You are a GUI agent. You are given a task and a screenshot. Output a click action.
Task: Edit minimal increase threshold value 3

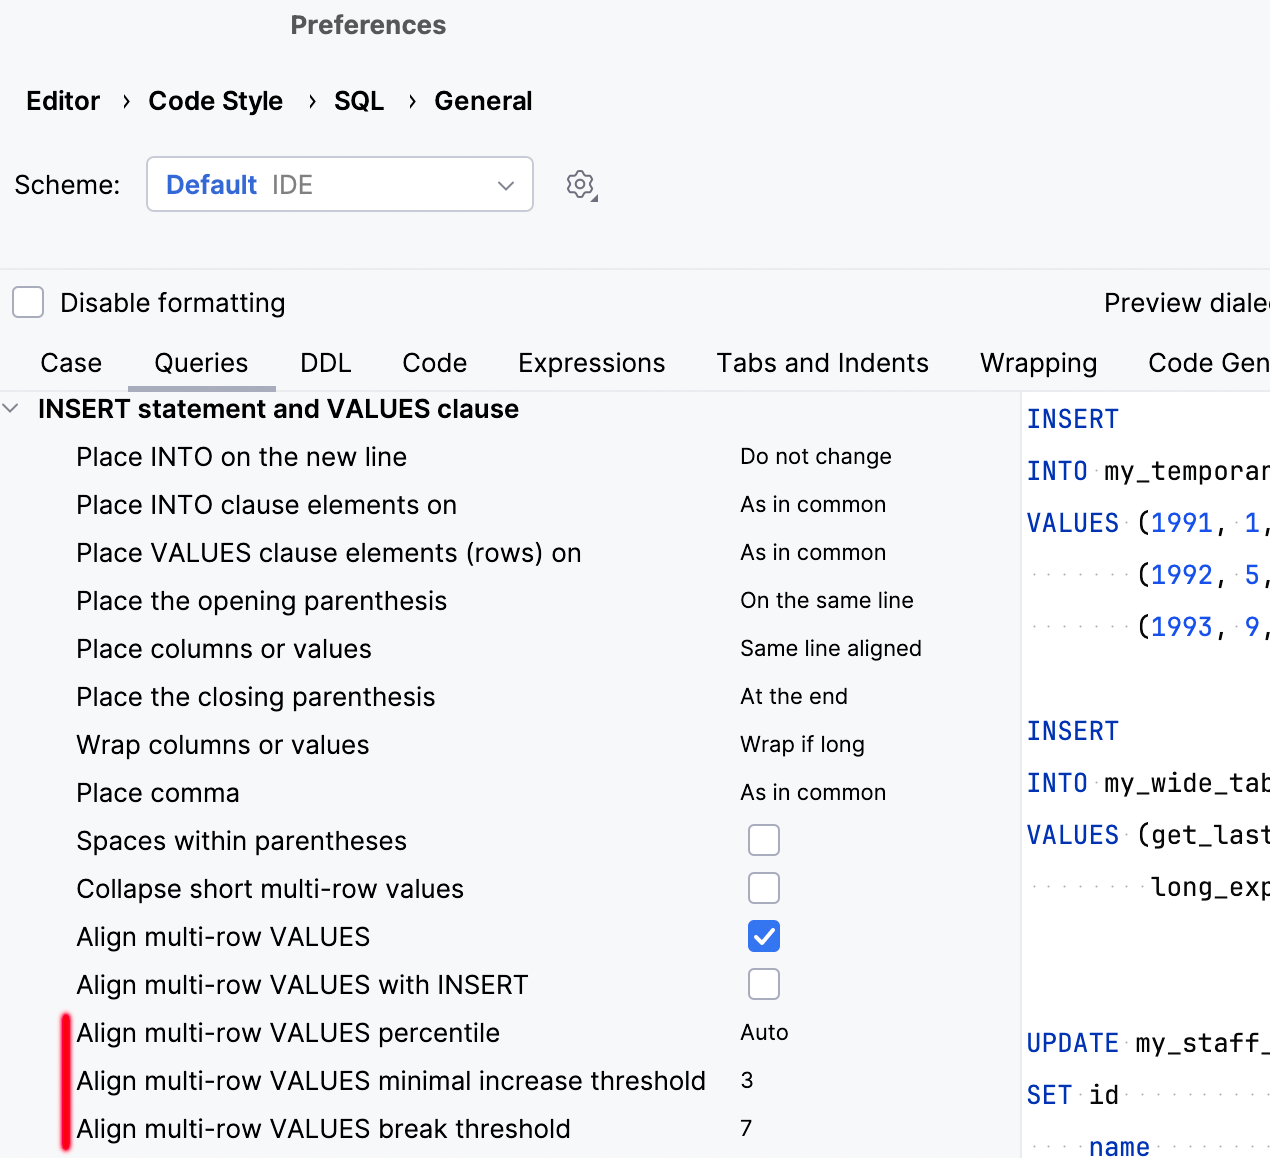tap(747, 1081)
